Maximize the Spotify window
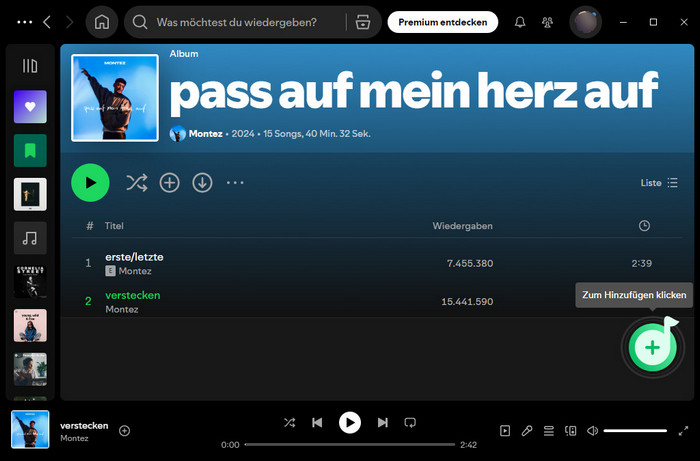Image resolution: width=700 pixels, height=461 pixels. tap(653, 22)
